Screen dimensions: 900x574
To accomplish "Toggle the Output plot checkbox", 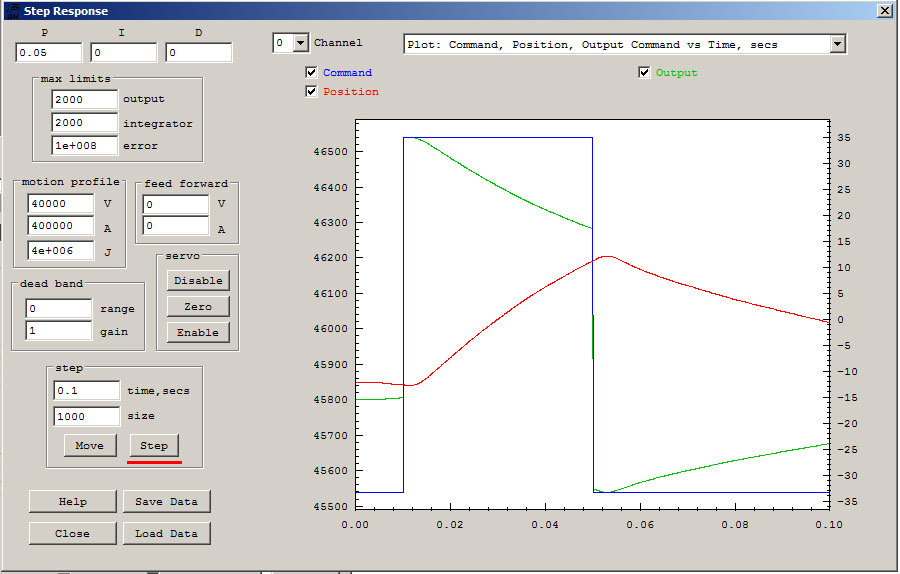I will pyautogui.click(x=644, y=72).
